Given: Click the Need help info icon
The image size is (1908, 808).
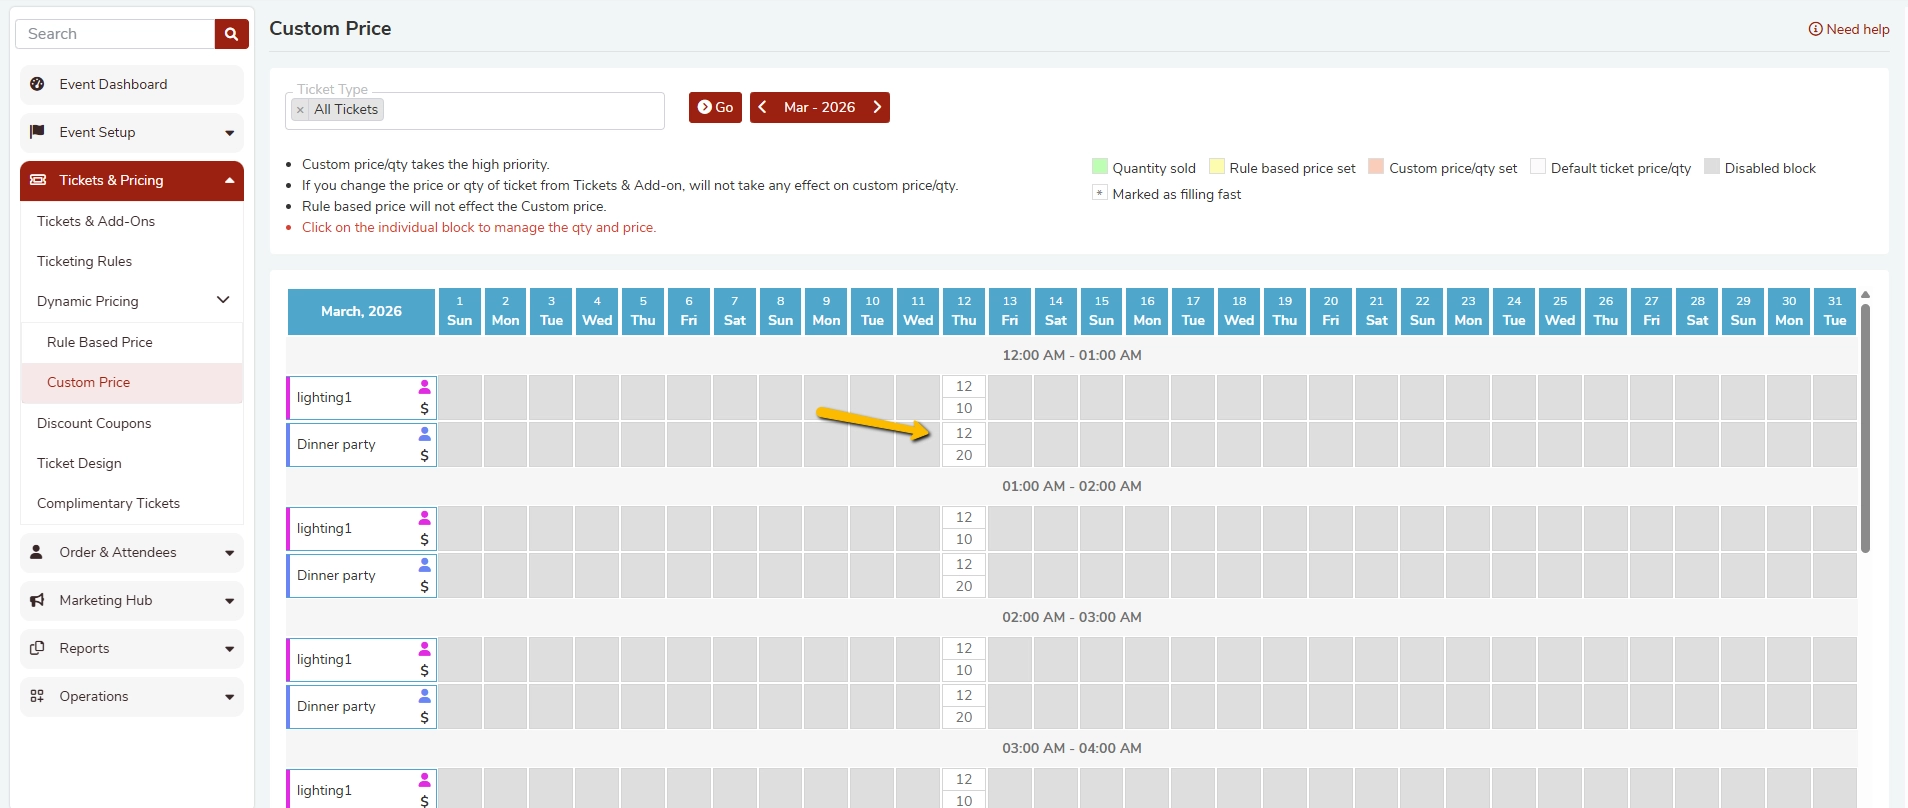Looking at the screenshot, I should coord(1815,29).
